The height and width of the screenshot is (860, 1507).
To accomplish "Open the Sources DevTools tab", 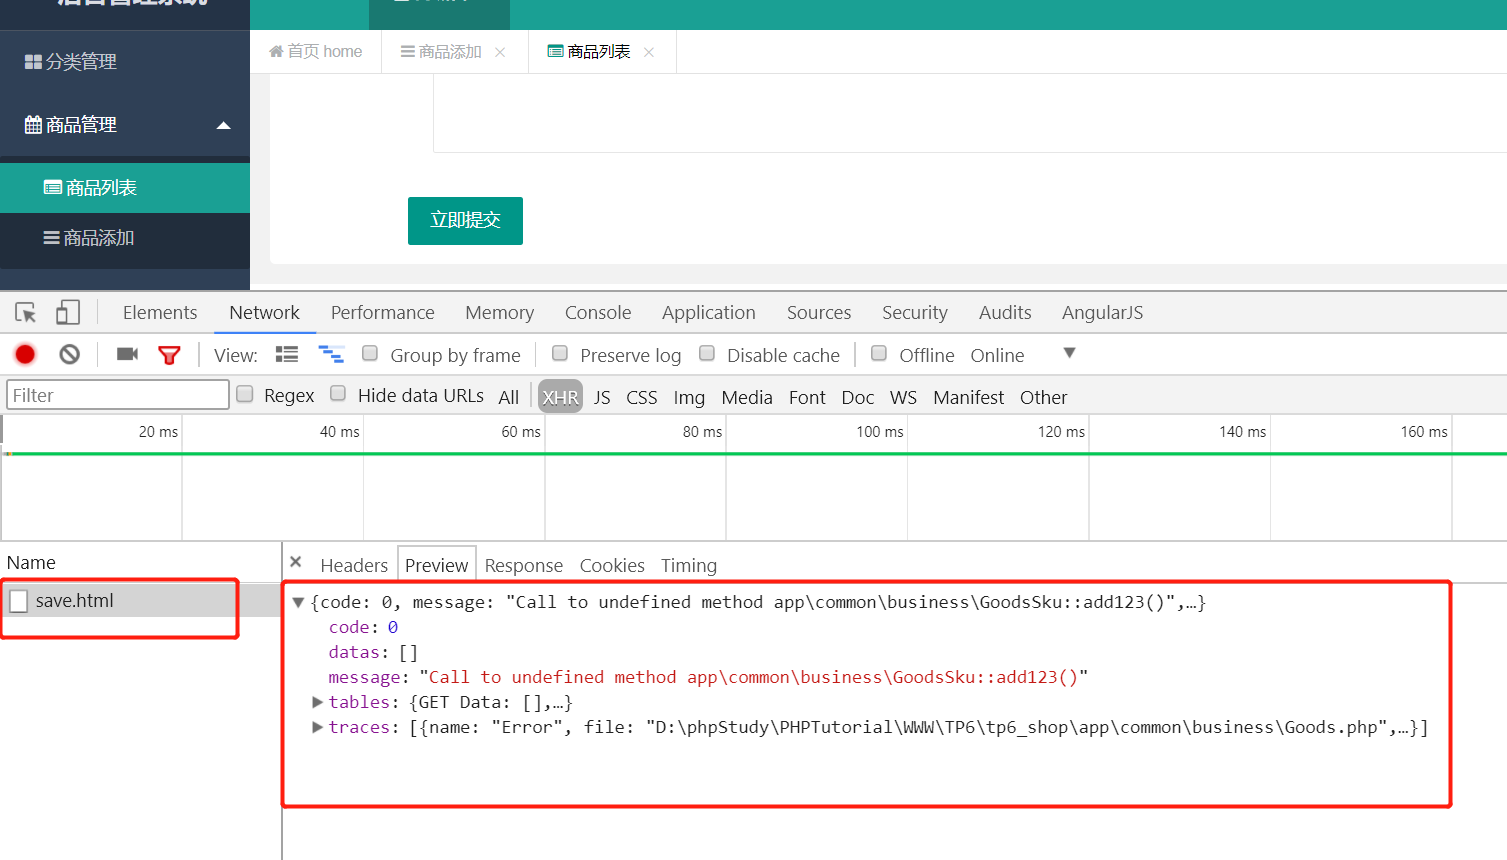I will [x=819, y=313].
